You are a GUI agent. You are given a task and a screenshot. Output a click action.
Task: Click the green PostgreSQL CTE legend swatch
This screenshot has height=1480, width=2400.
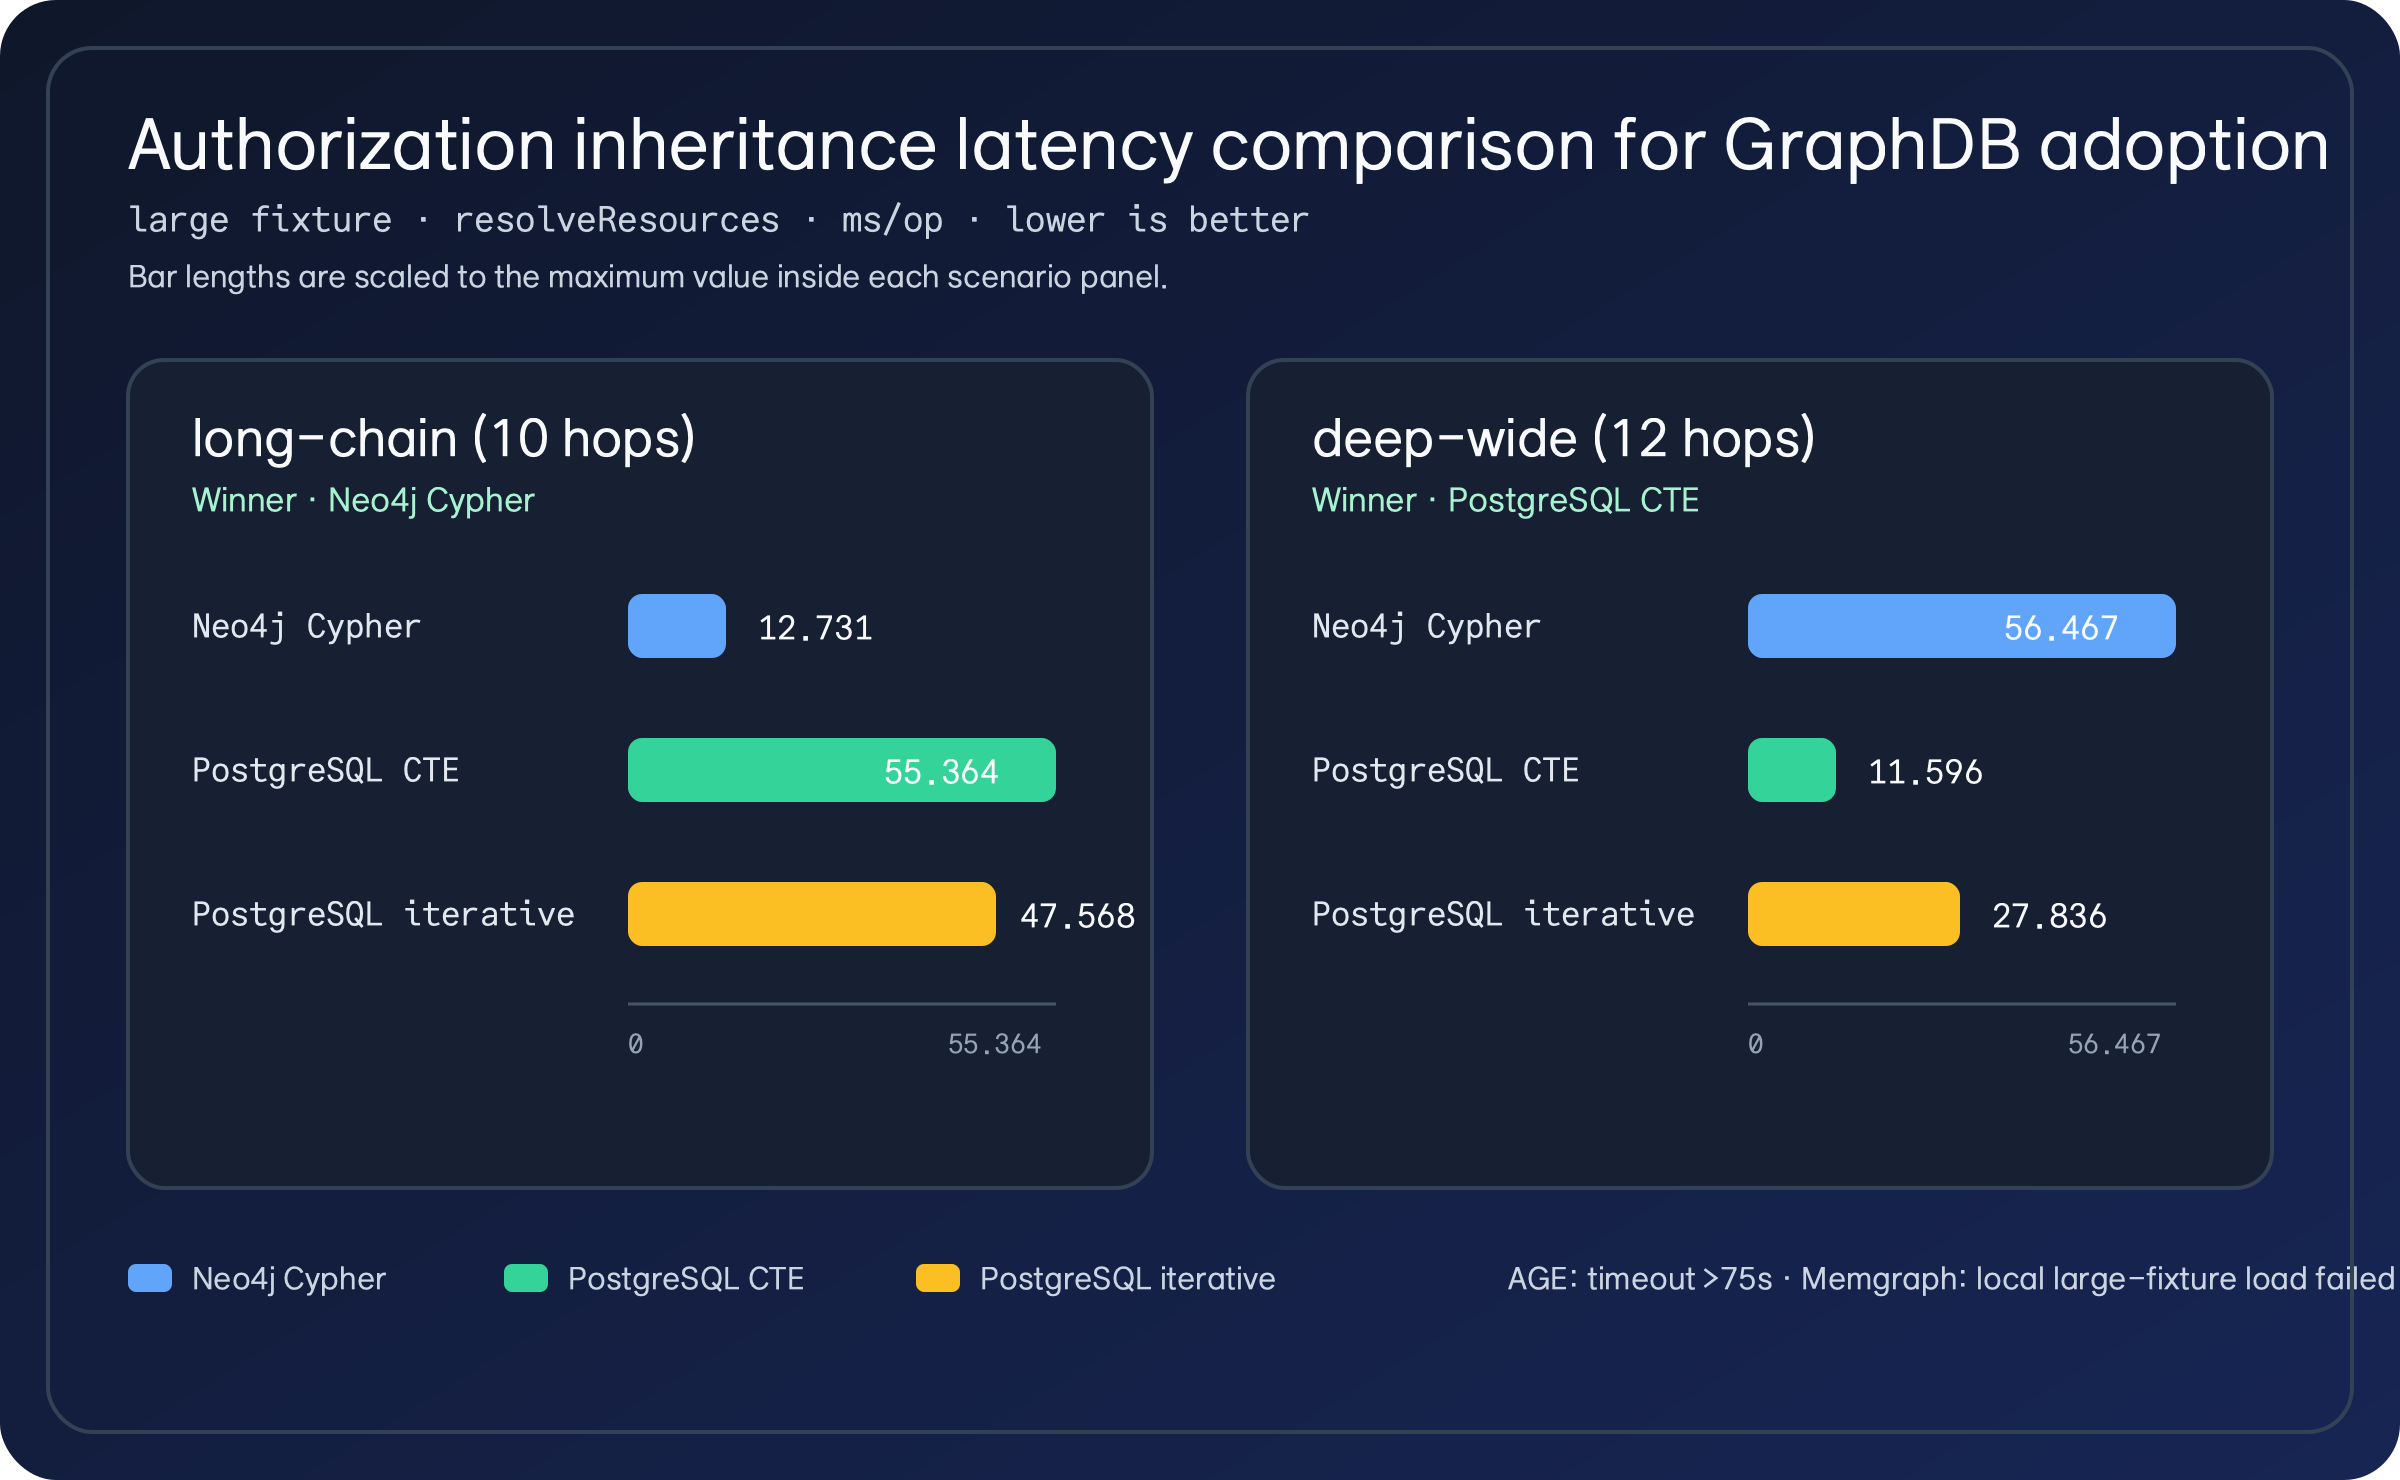point(526,1278)
